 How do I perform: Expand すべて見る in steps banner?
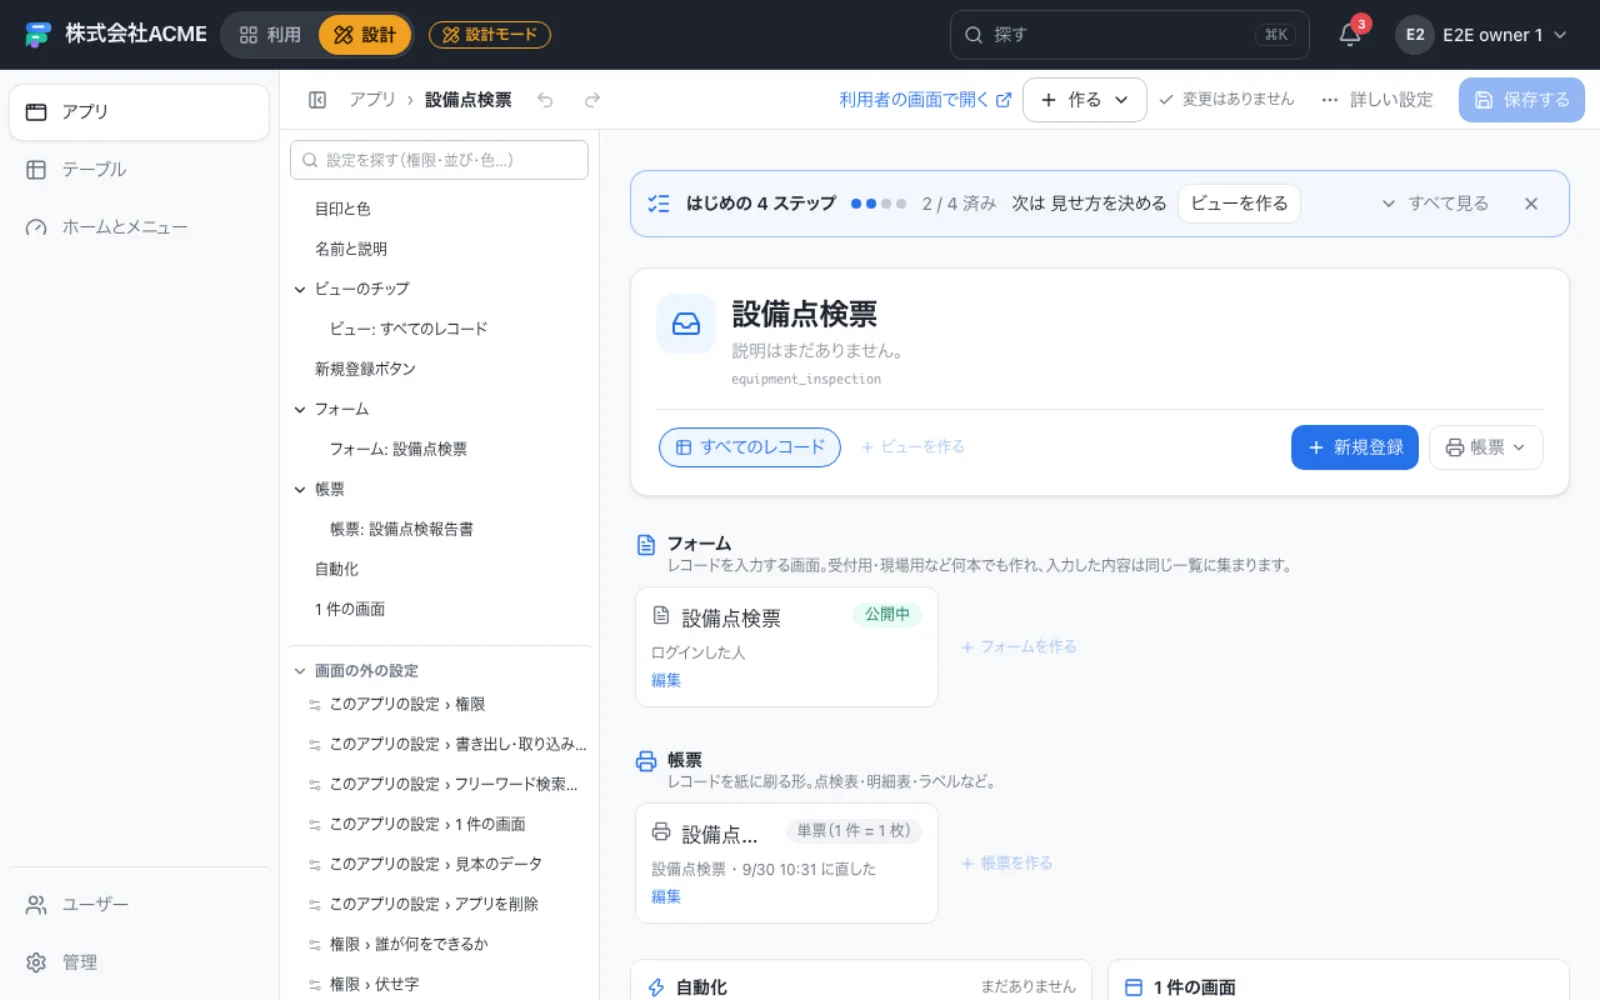click(x=1435, y=204)
